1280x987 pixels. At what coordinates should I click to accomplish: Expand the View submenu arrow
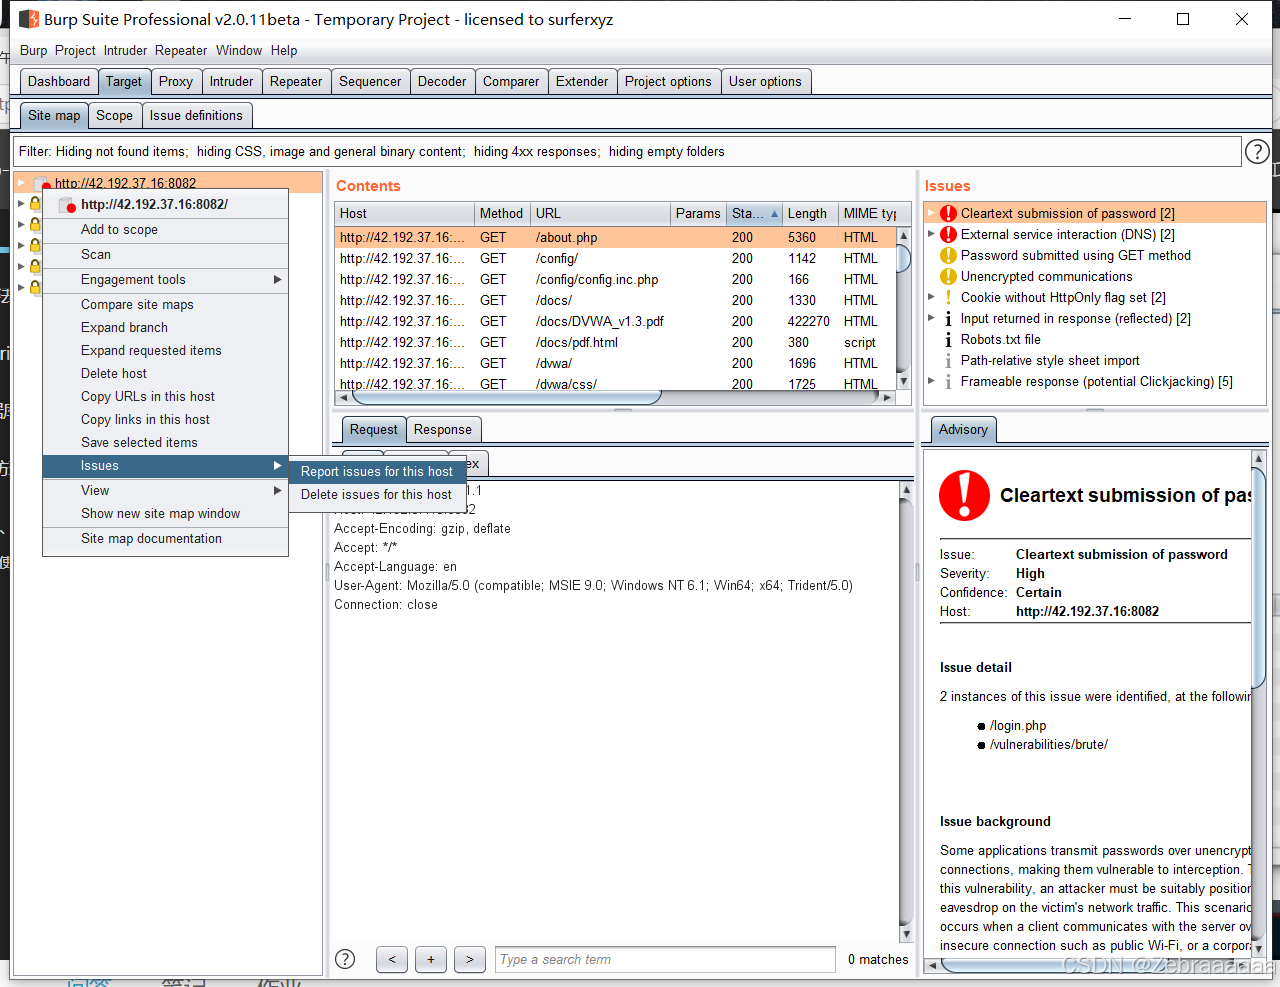point(277,490)
